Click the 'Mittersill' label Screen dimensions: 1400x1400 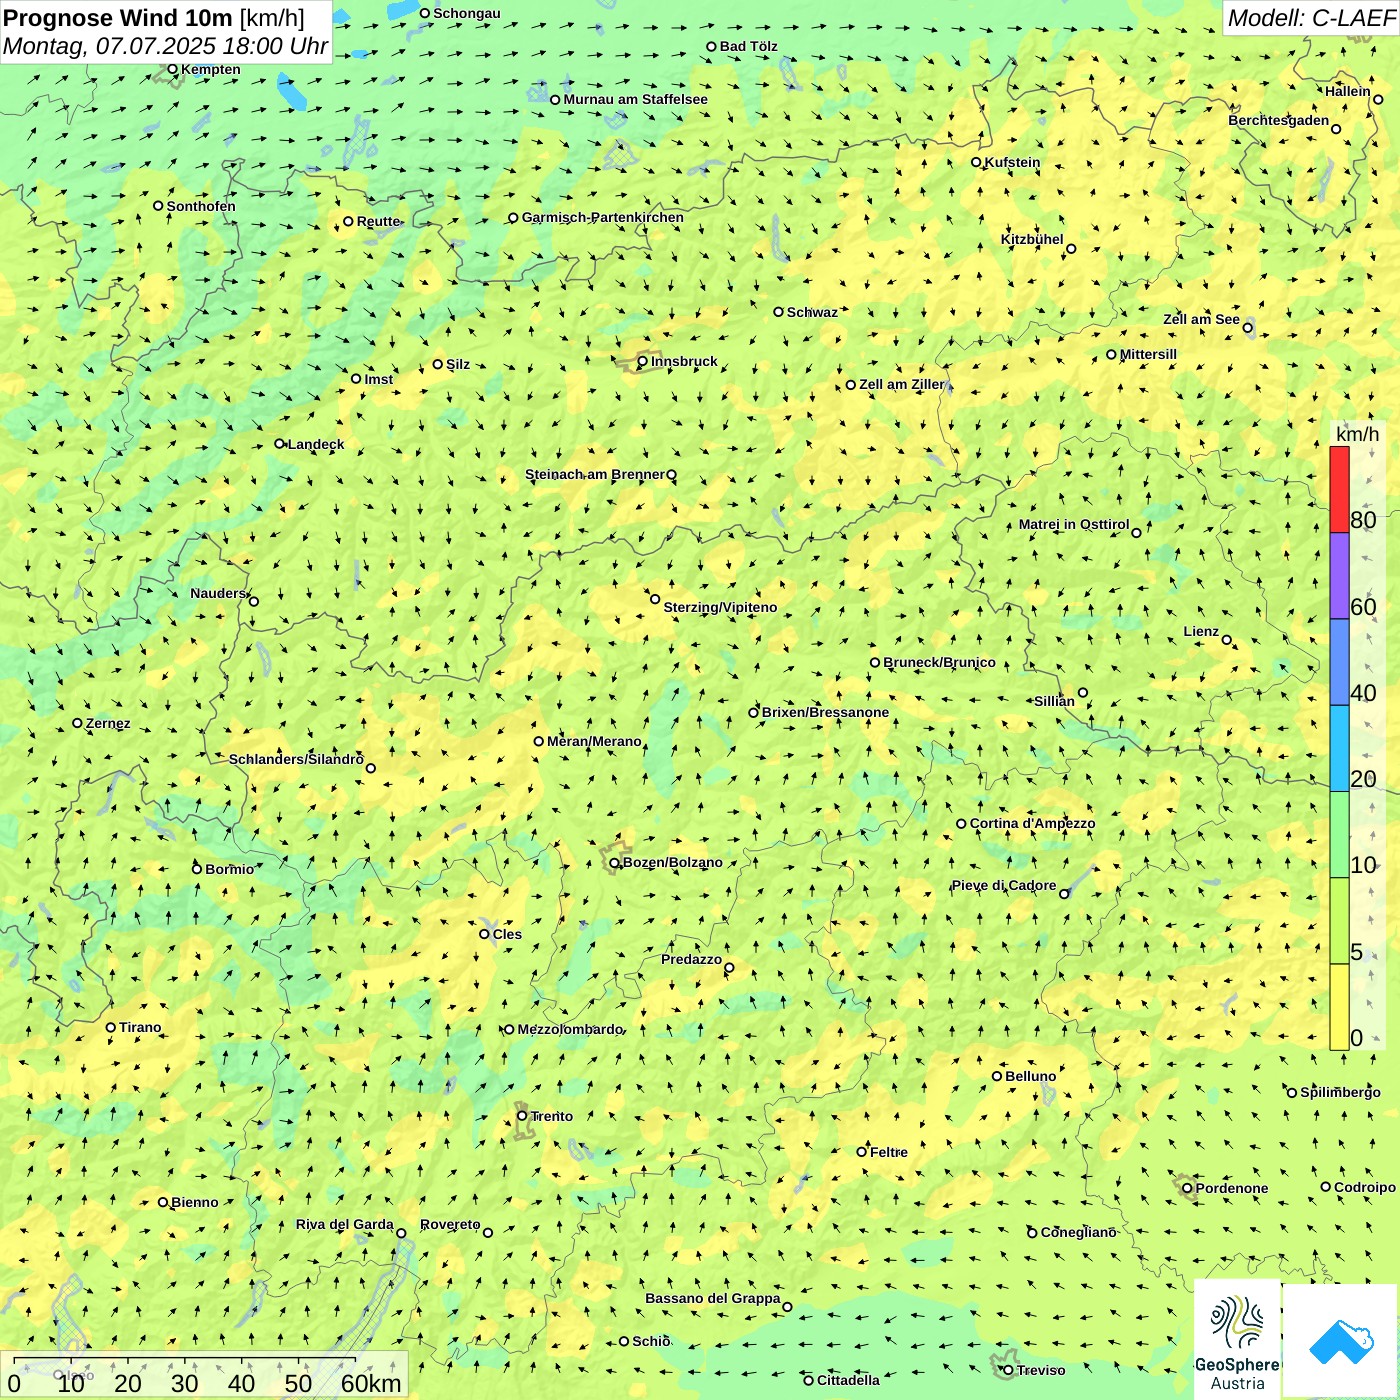1148,354
